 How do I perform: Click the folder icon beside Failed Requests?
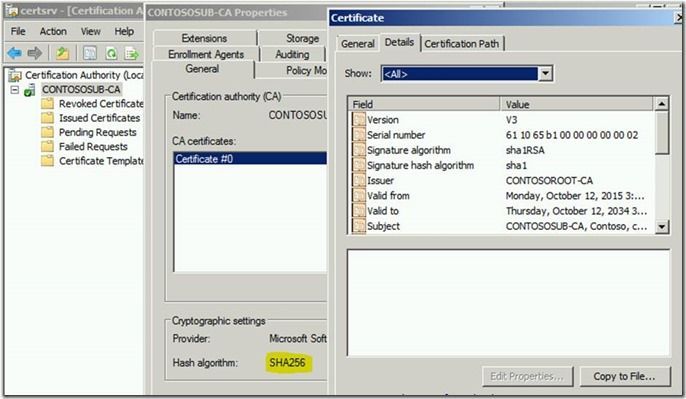click(47, 147)
